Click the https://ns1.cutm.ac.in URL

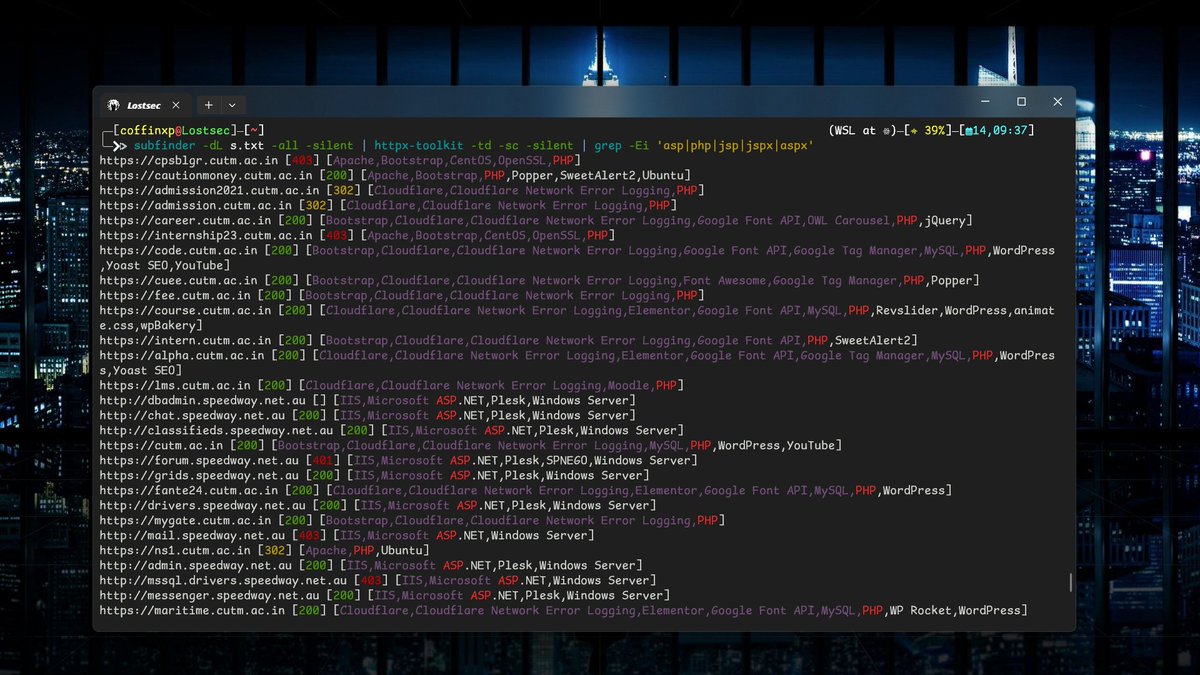175,551
